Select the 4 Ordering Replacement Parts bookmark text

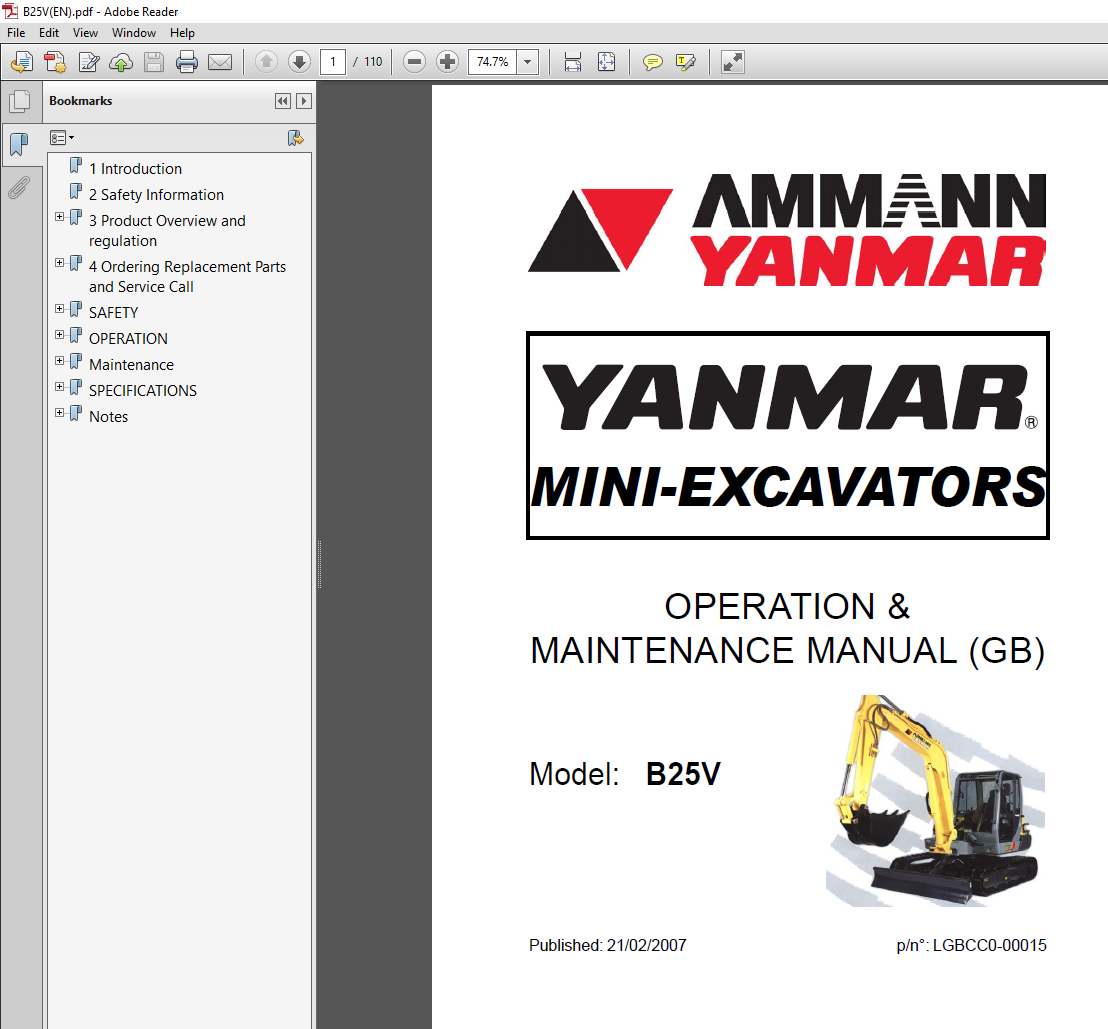(187, 277)
